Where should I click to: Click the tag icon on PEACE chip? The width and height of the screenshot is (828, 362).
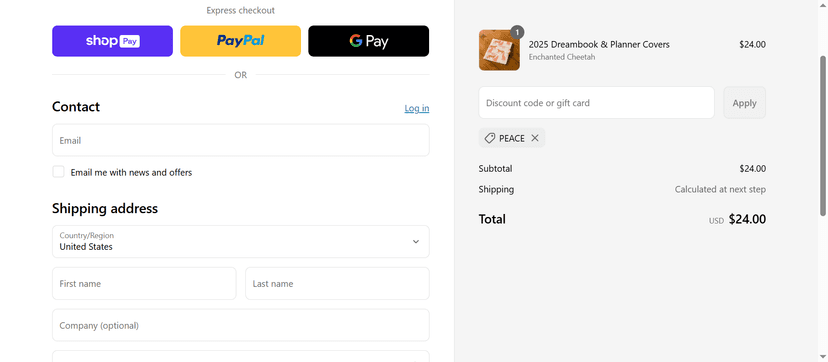point(490,138)
